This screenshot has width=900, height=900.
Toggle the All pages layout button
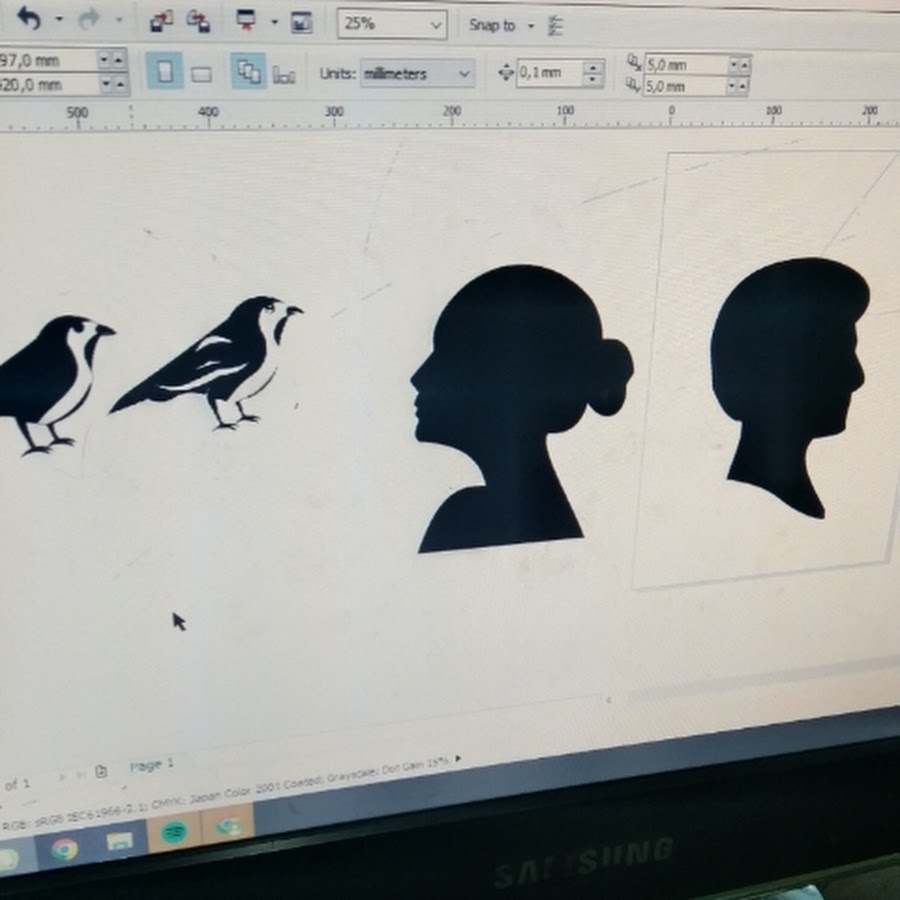(x=249, y=71)
